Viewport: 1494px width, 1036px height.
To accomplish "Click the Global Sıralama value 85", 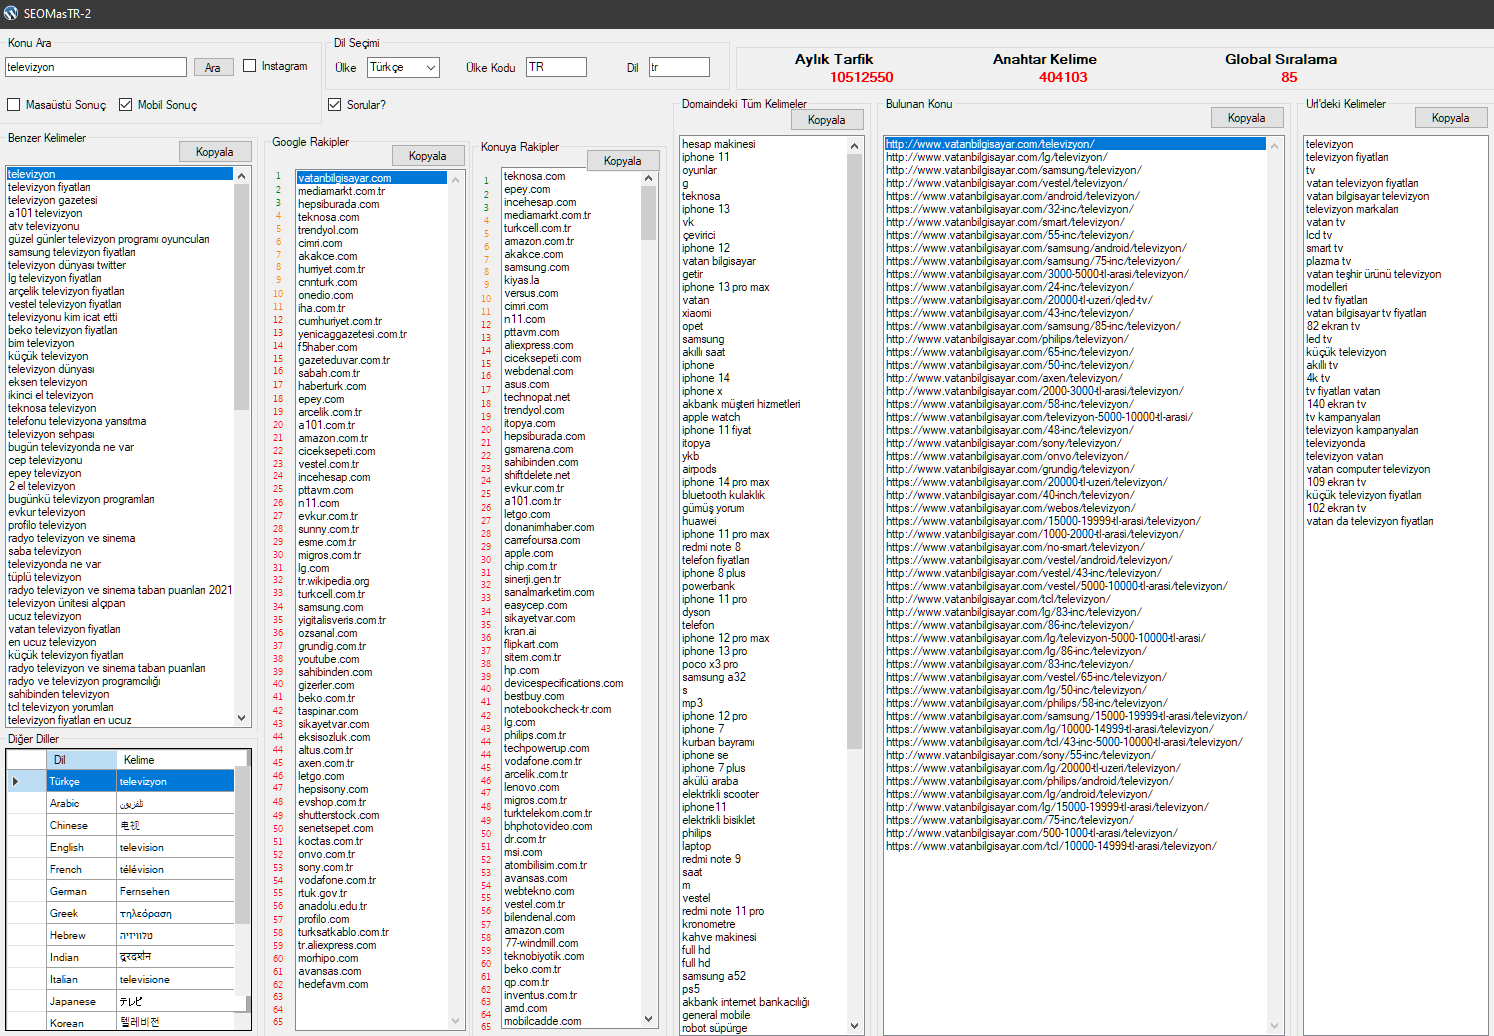I will click(x=1289, y=77).
